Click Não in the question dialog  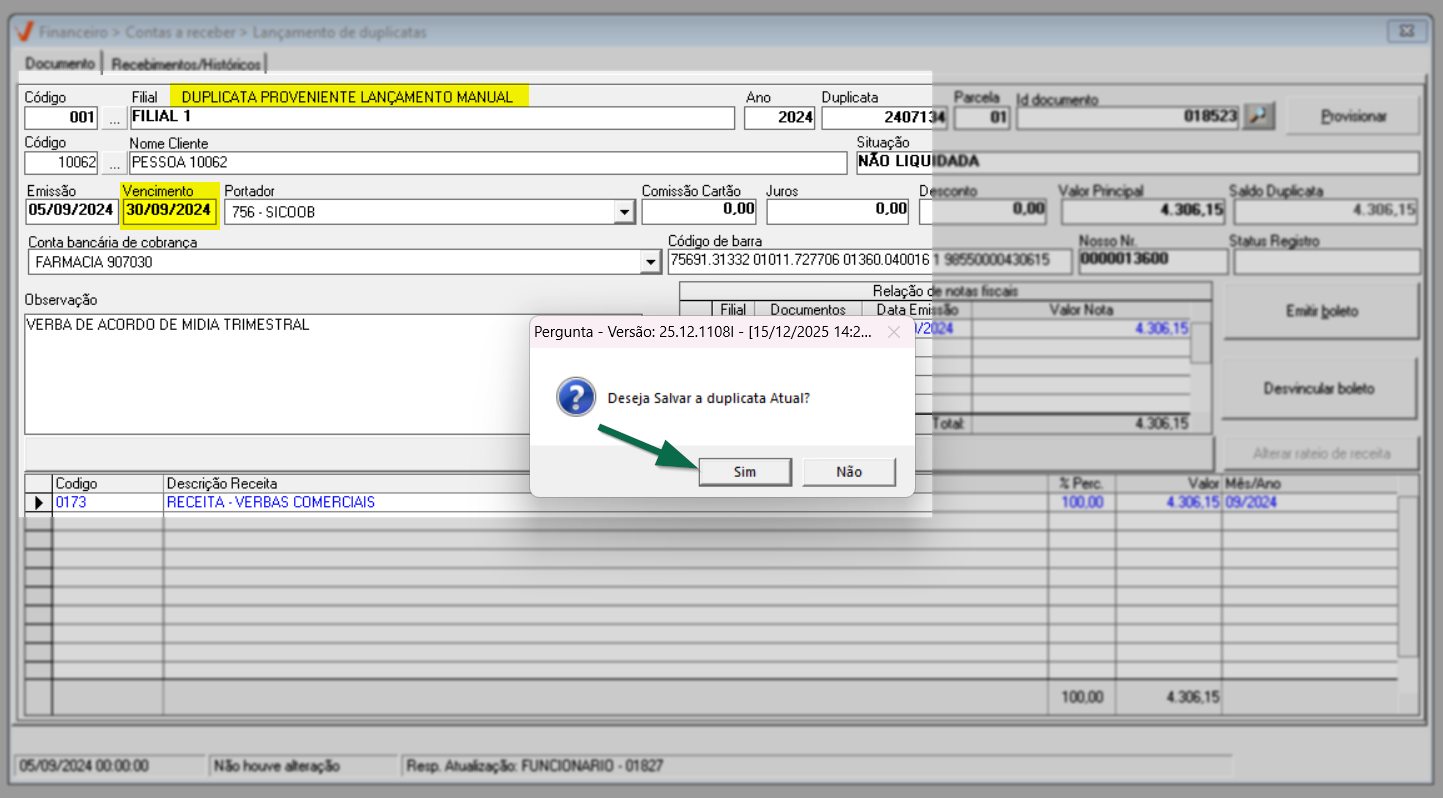tap(848, 472)
